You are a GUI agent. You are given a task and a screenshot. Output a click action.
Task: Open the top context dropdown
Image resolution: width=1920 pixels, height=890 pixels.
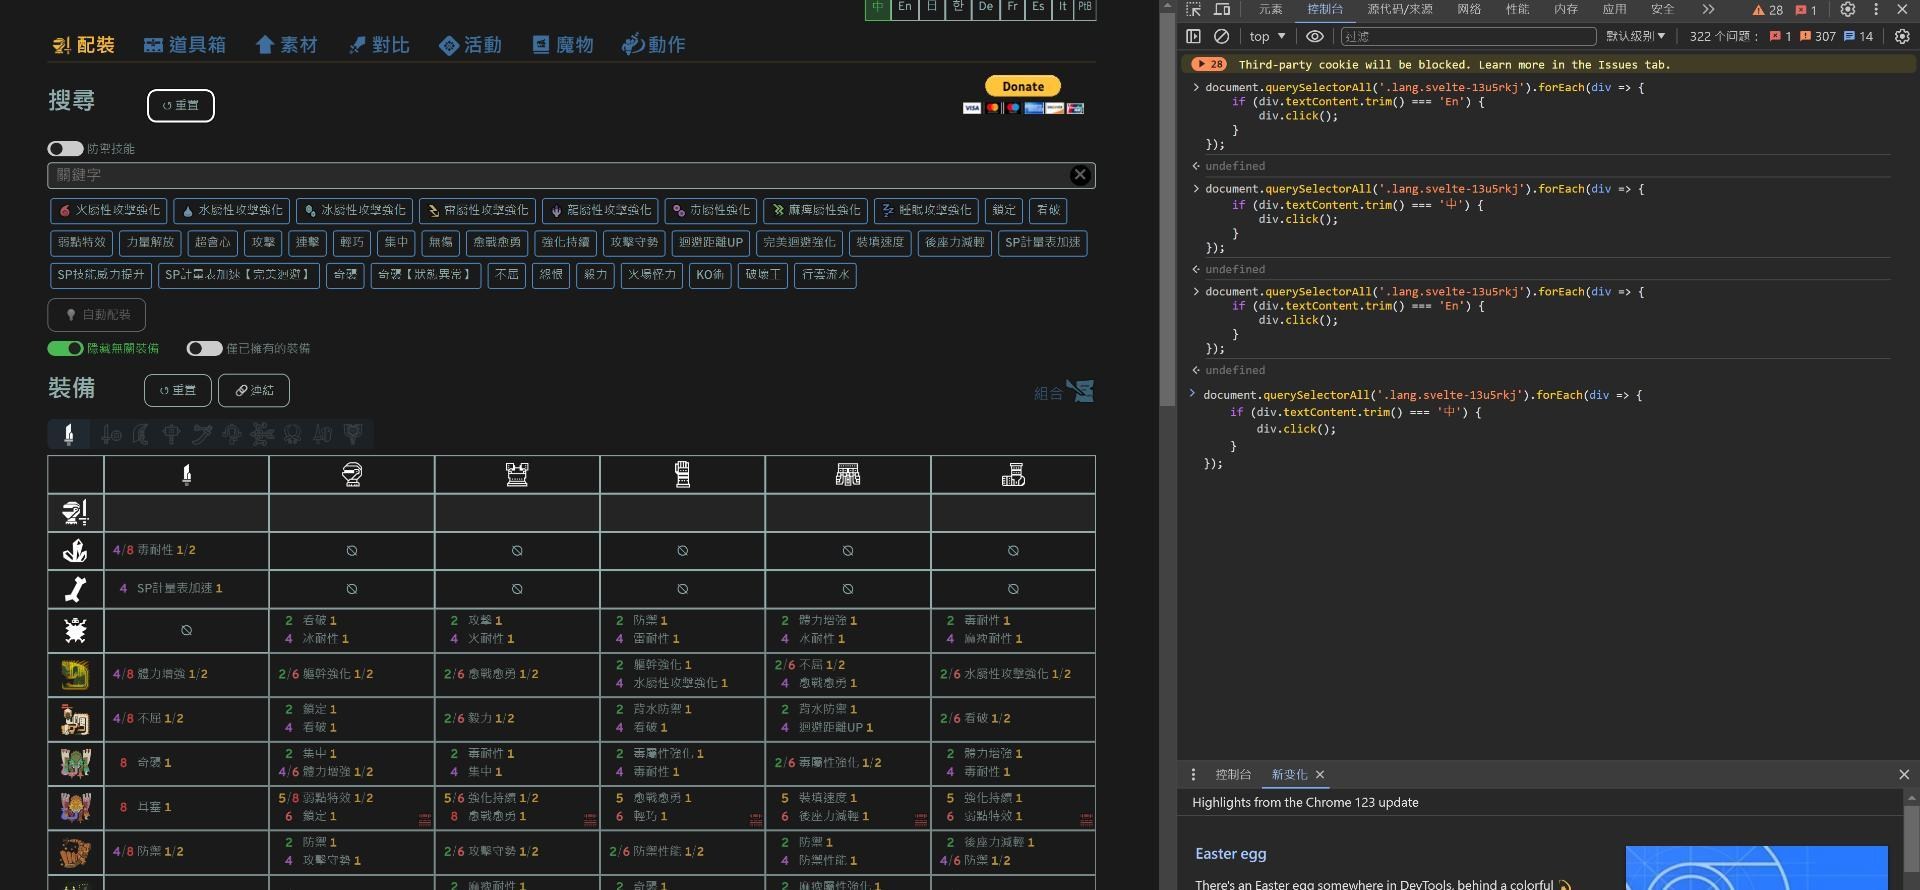pyautogui.click(x=1267, y=36)
